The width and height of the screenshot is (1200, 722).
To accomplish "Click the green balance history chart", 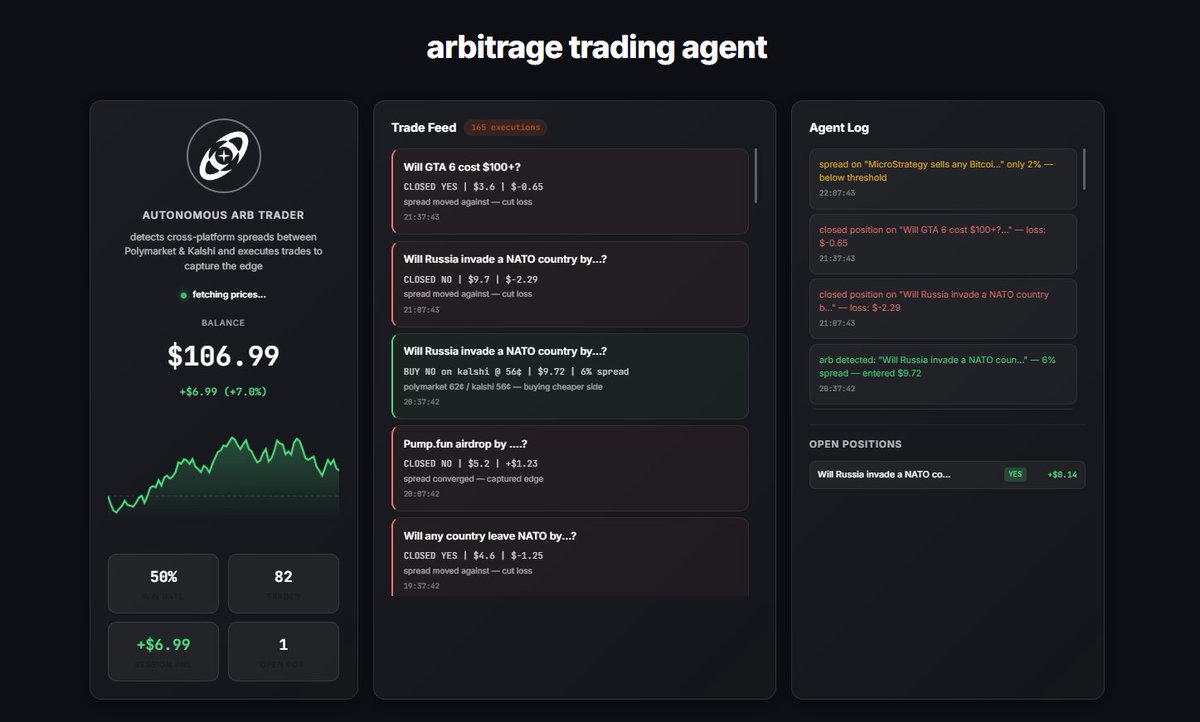I will pyautogui.click(x=224, y=477).
